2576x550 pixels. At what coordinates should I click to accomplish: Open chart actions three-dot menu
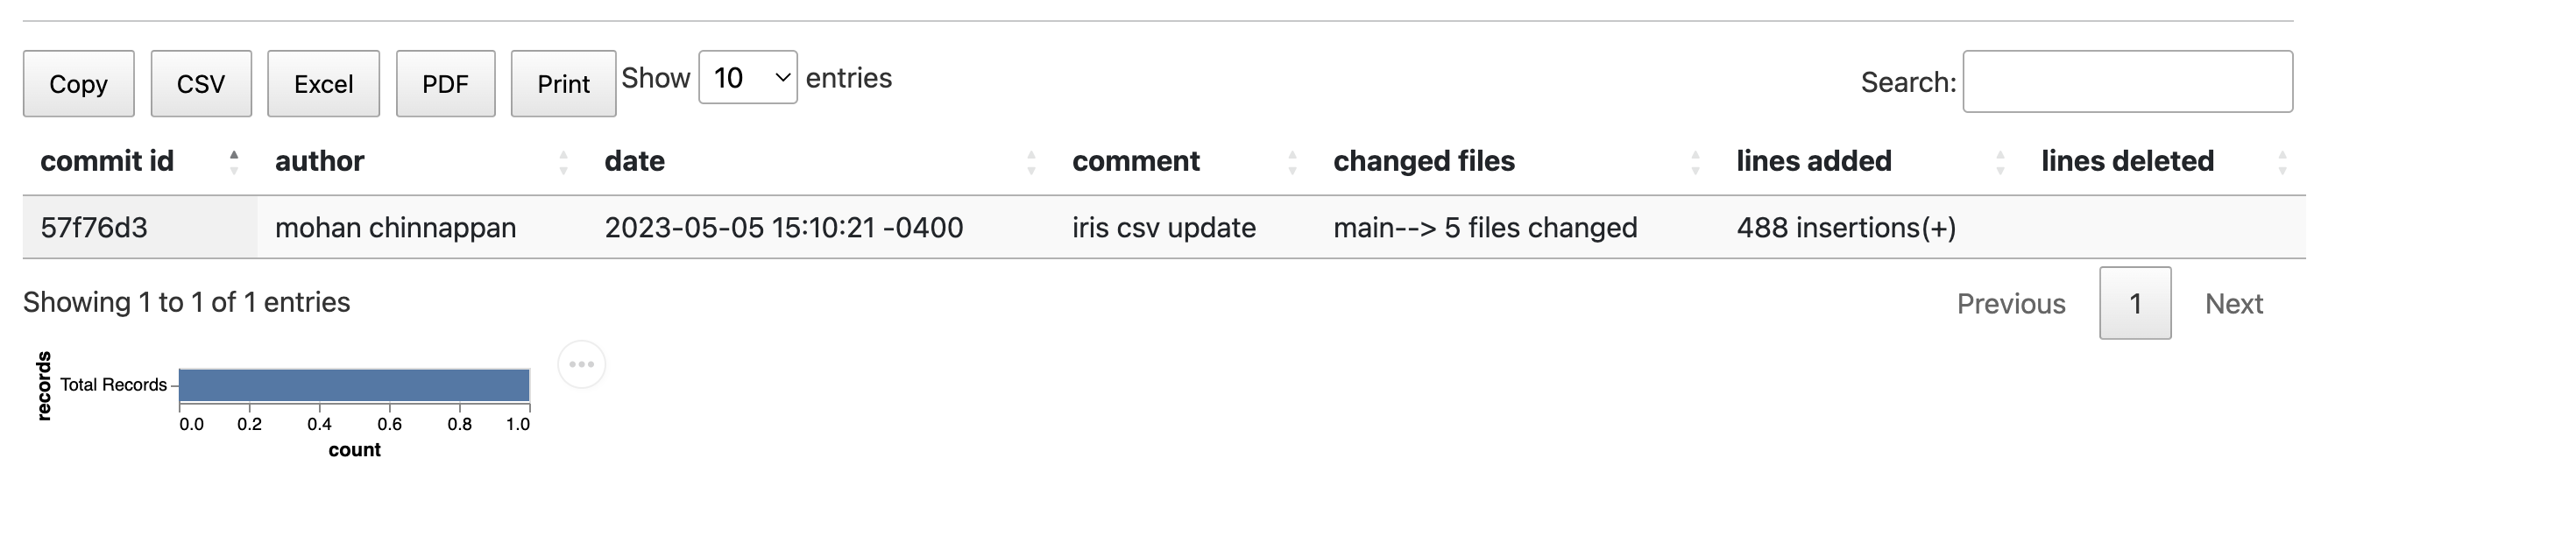pyautogui.click(x=581, y=364)
